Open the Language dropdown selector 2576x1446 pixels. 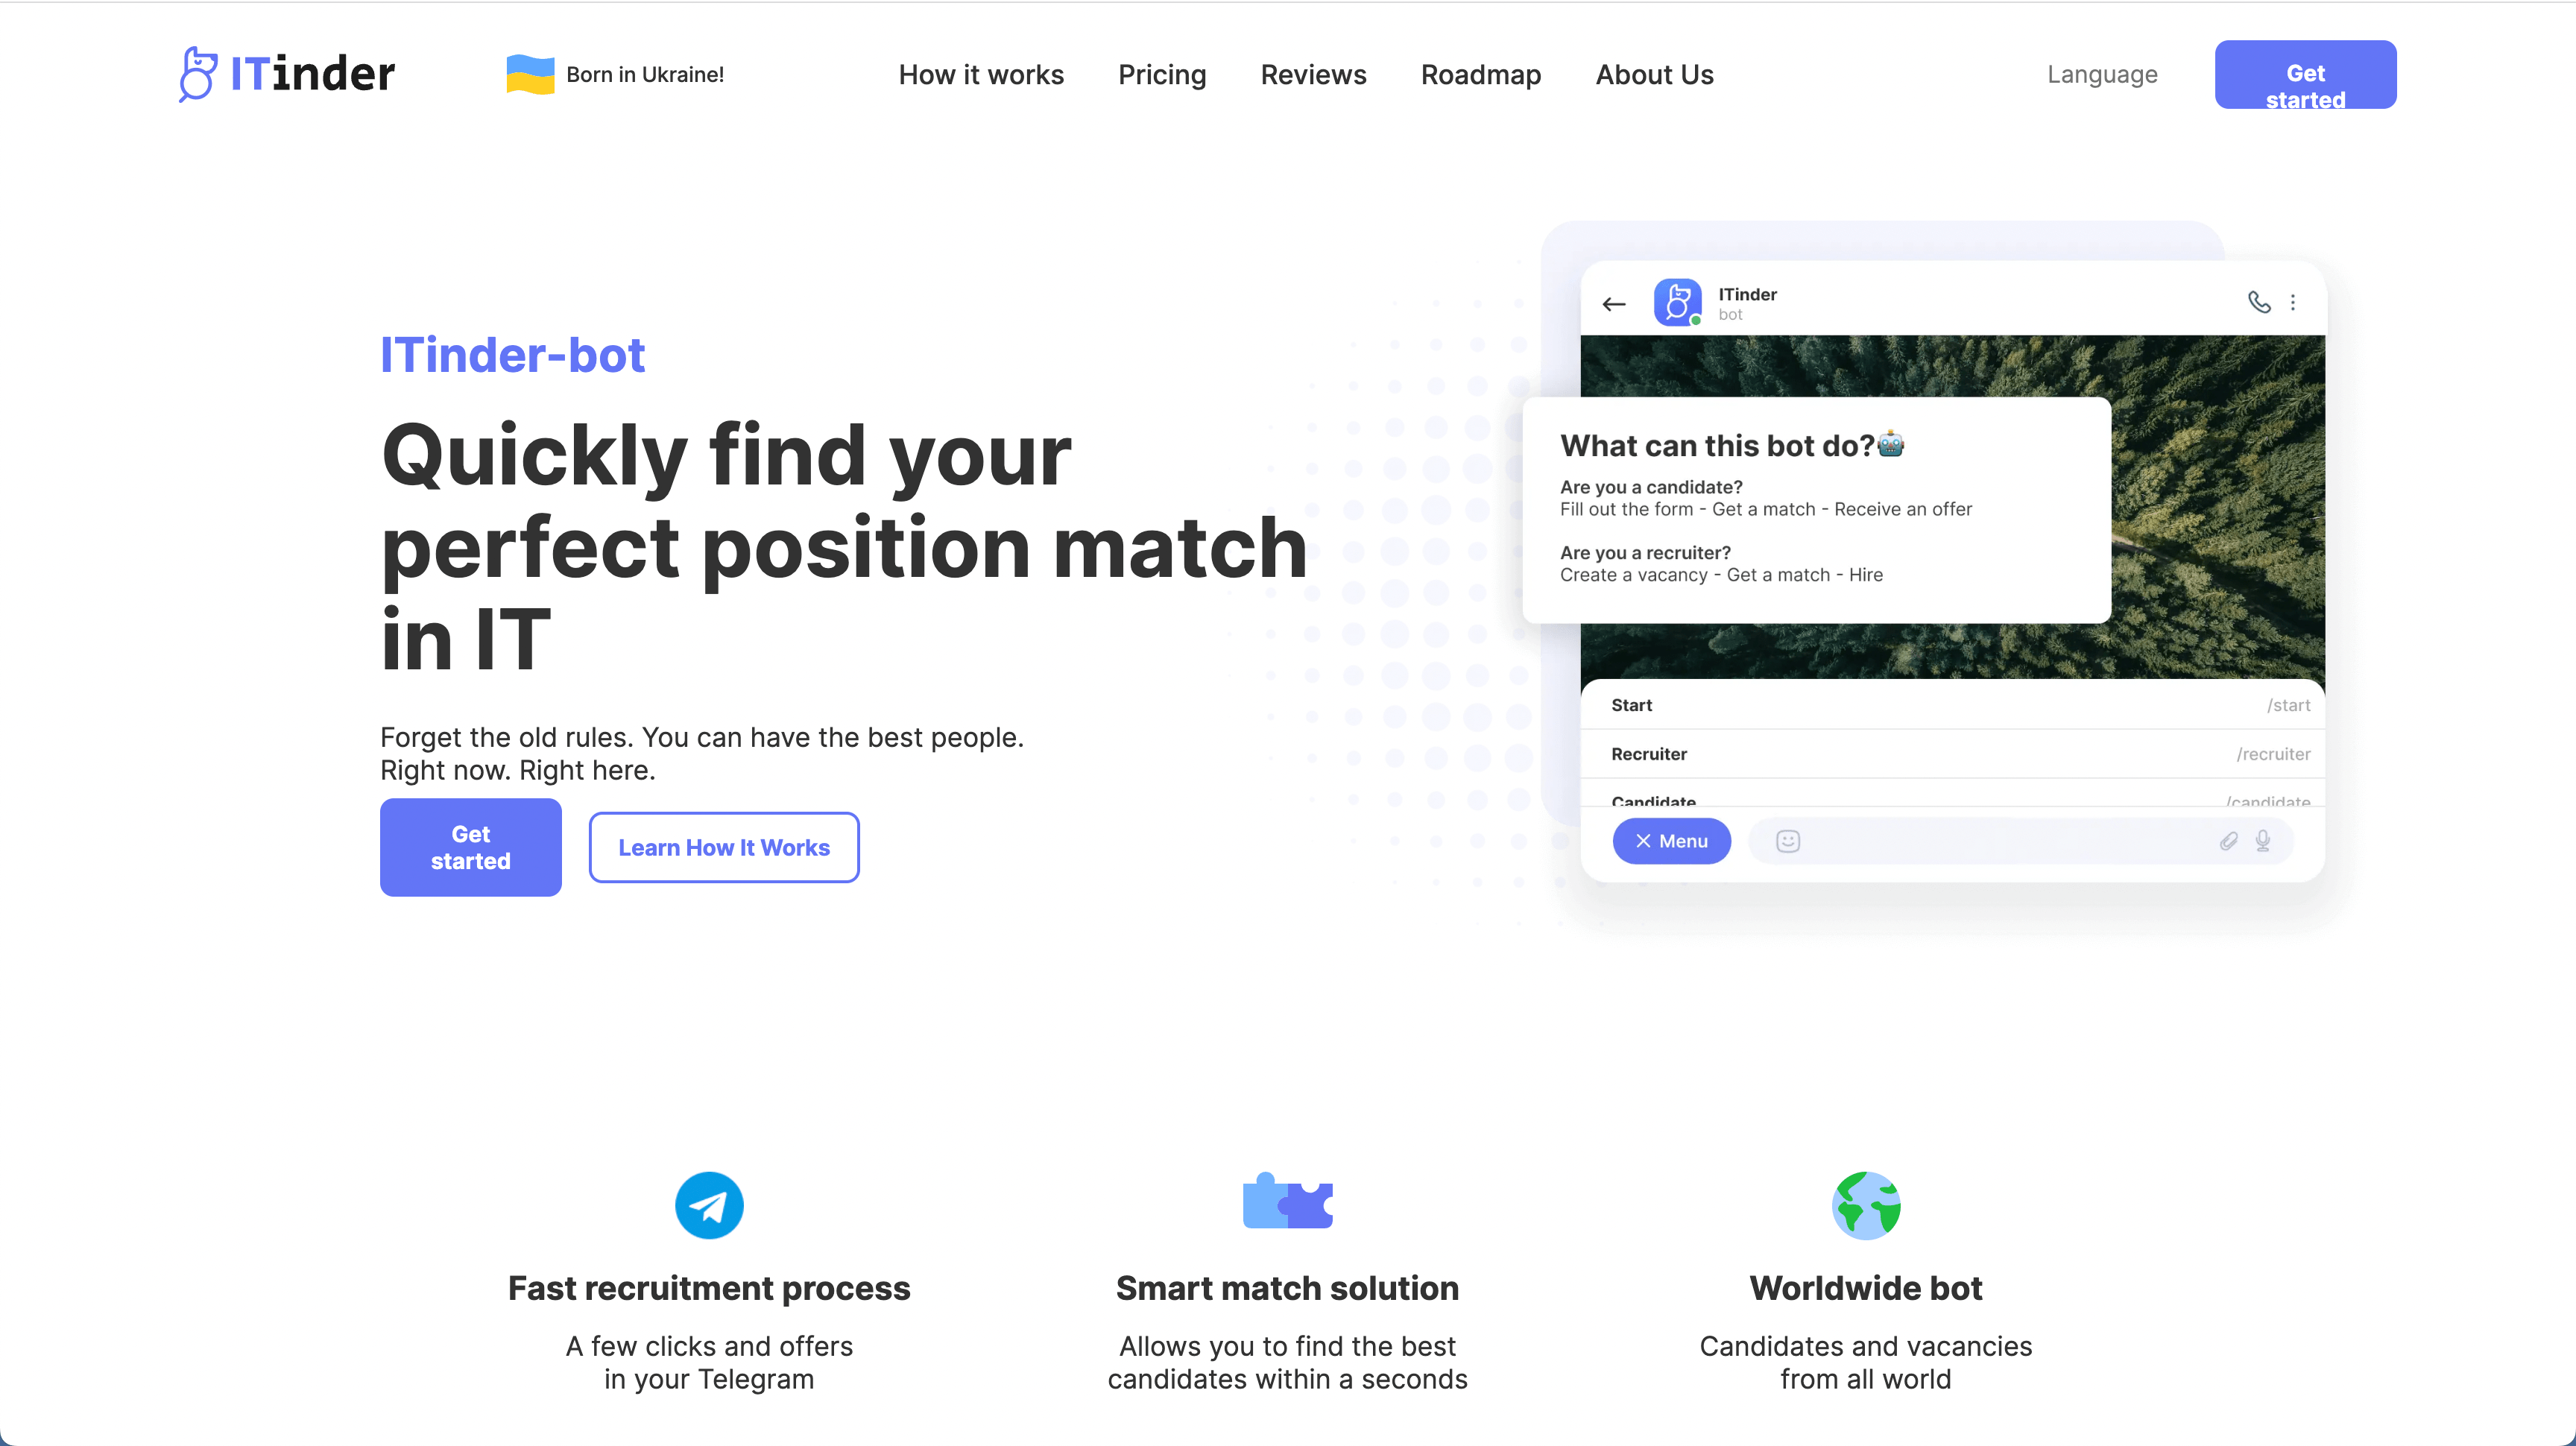point(2102,75)
